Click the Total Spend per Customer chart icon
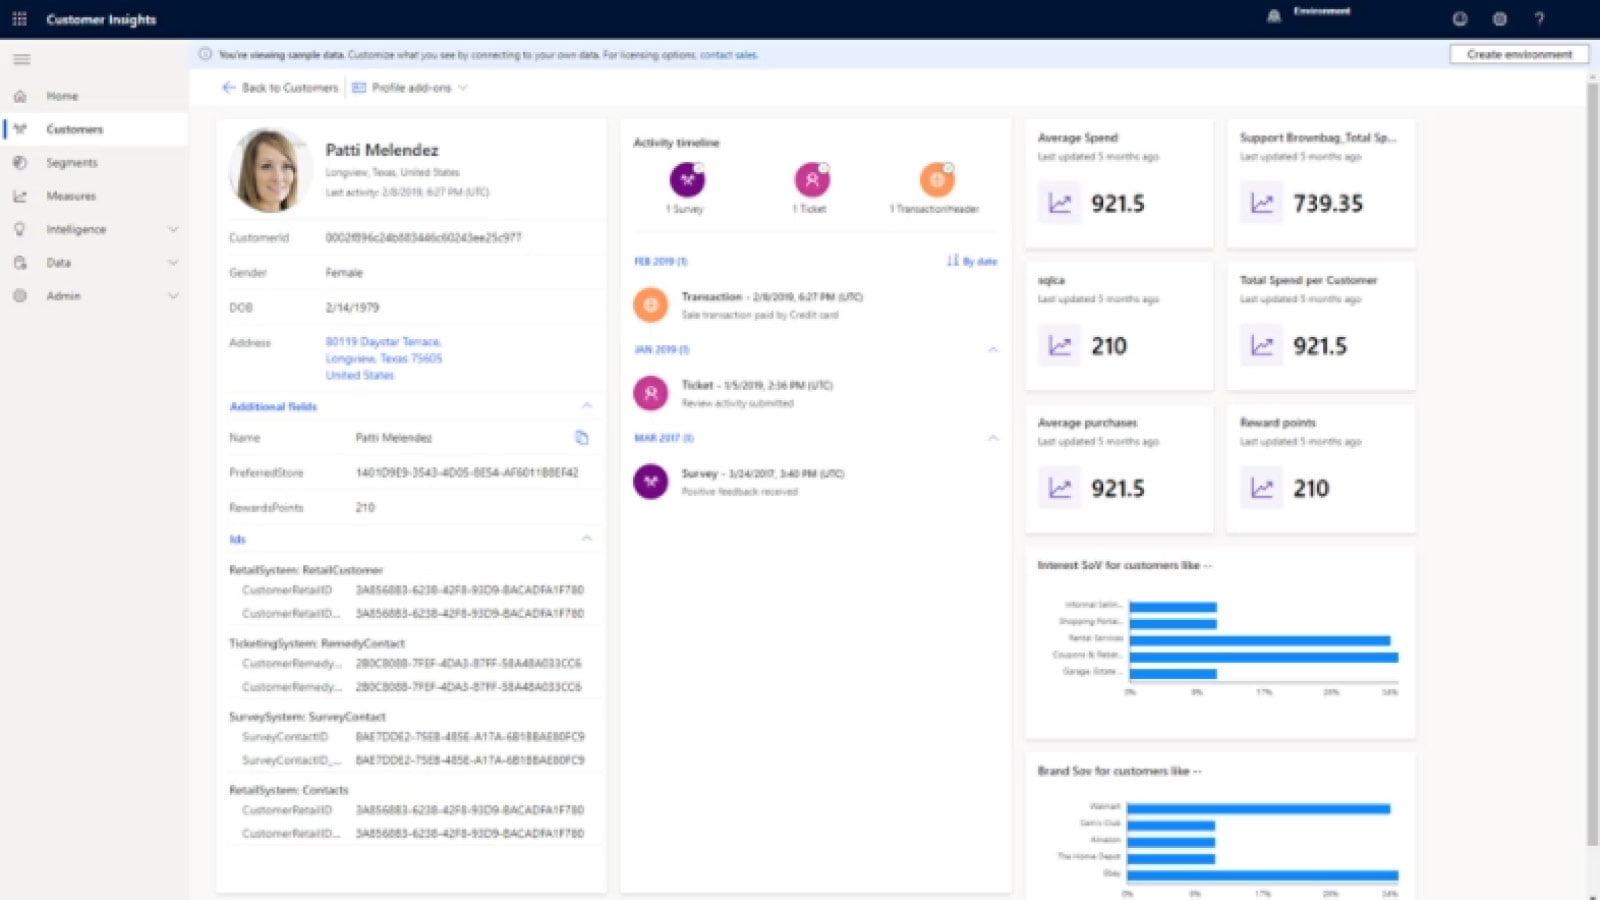This screenshot has height=900, width=1600. (1262, 346)
